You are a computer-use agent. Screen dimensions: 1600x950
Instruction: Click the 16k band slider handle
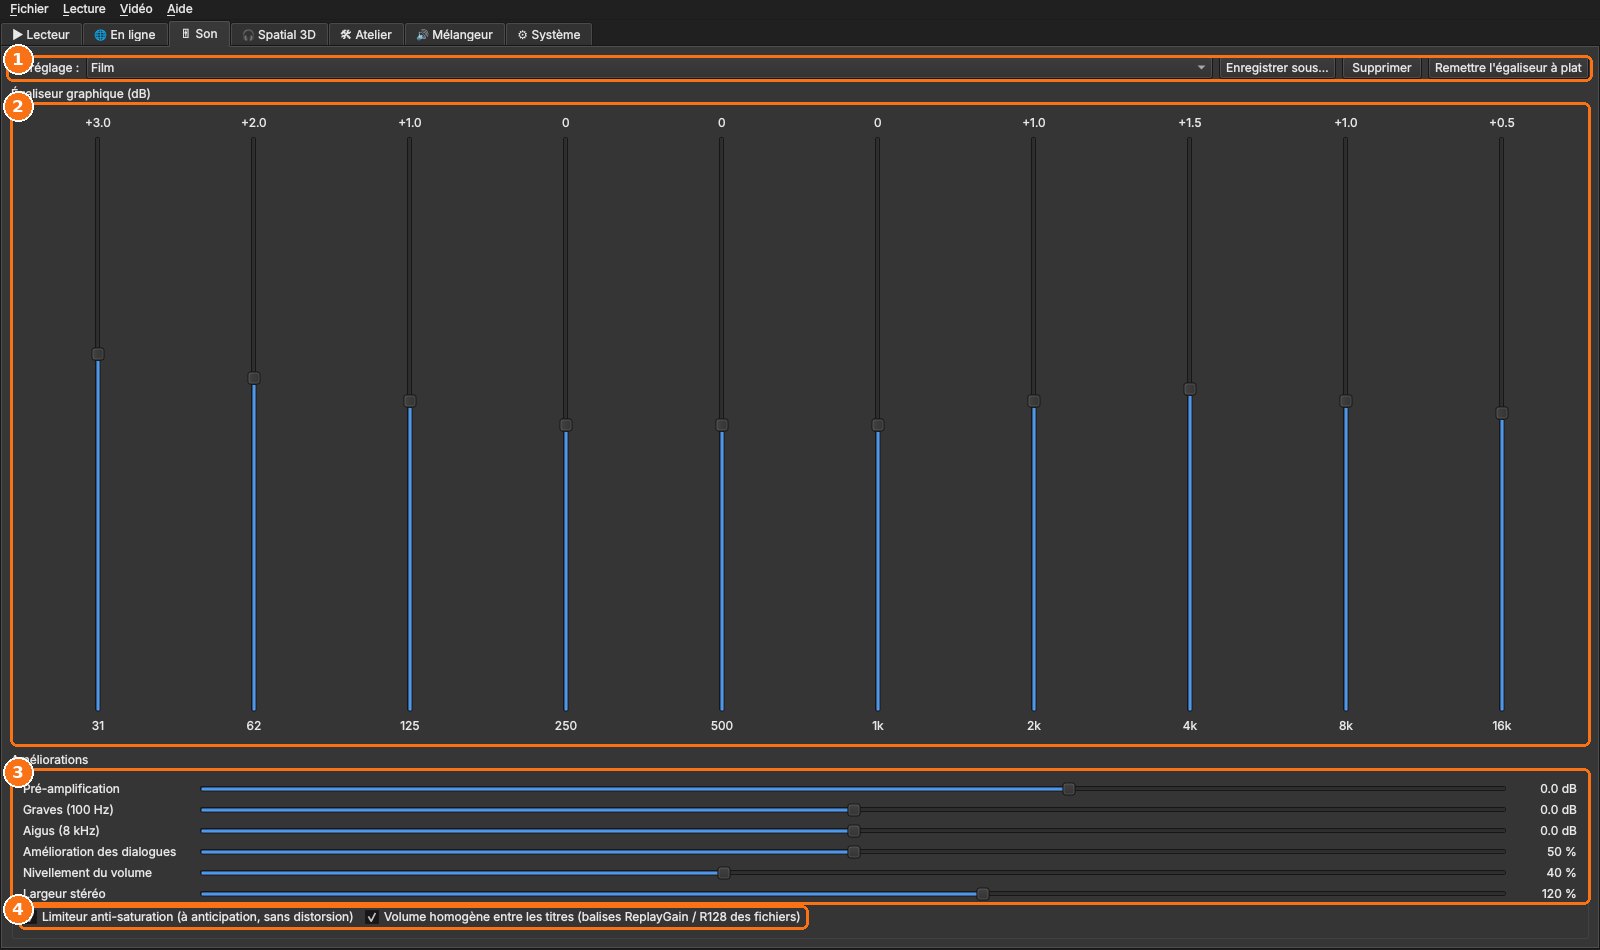point(1502,413)
